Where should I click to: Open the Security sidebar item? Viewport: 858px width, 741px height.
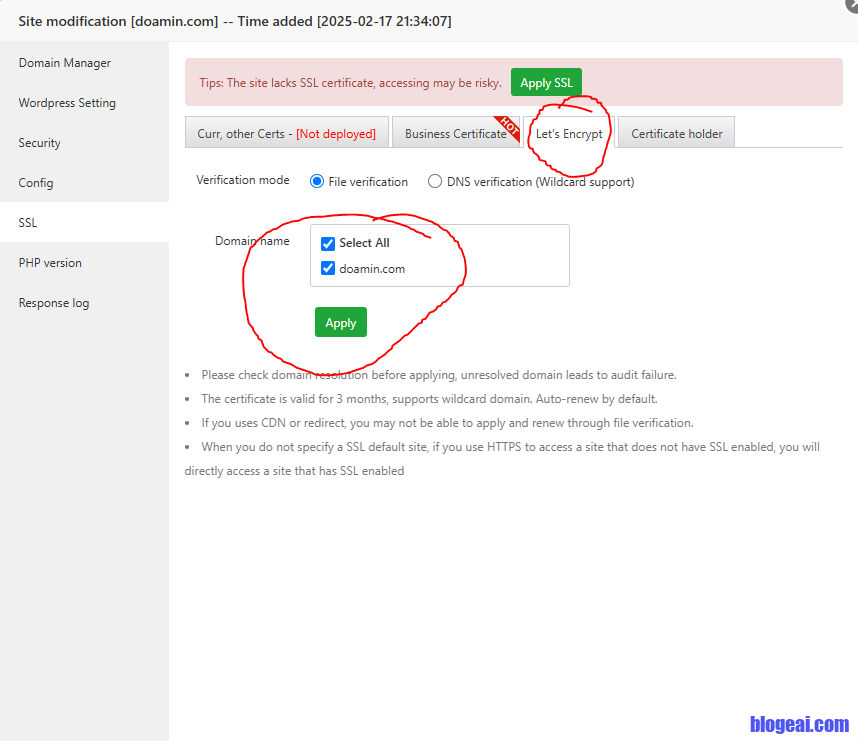click(40, 143)
